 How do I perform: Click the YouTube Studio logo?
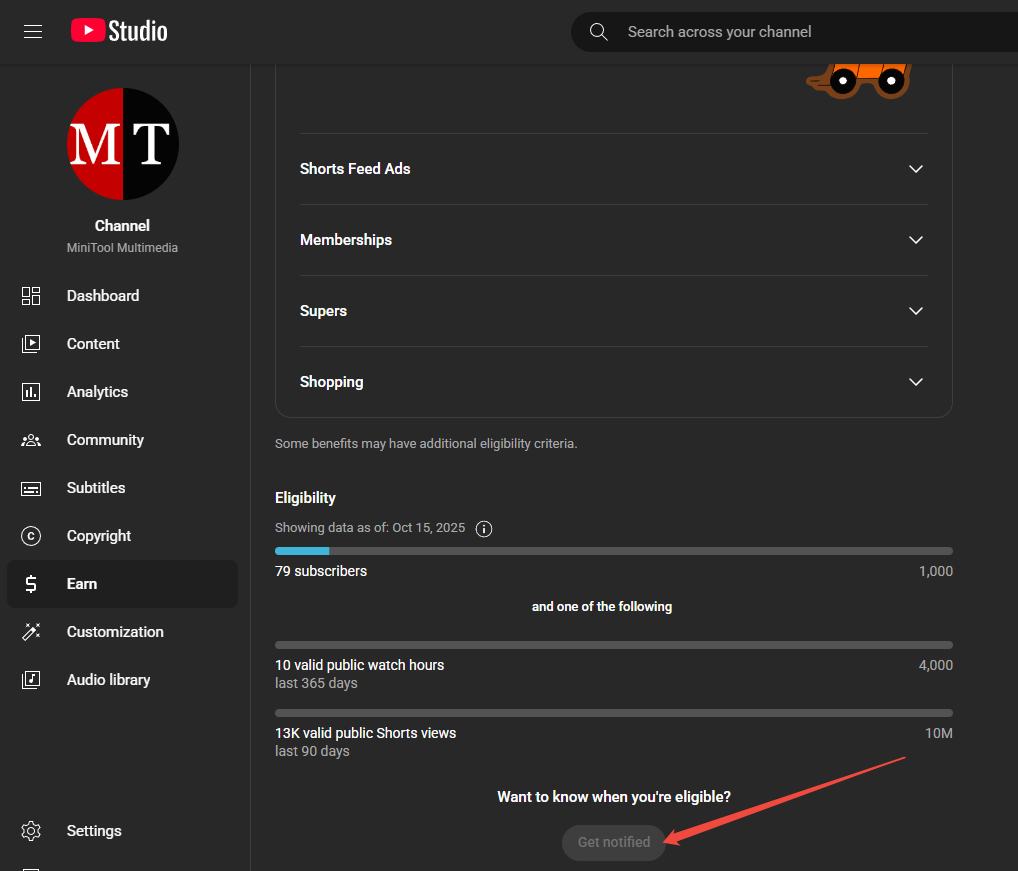coord(118,30)
